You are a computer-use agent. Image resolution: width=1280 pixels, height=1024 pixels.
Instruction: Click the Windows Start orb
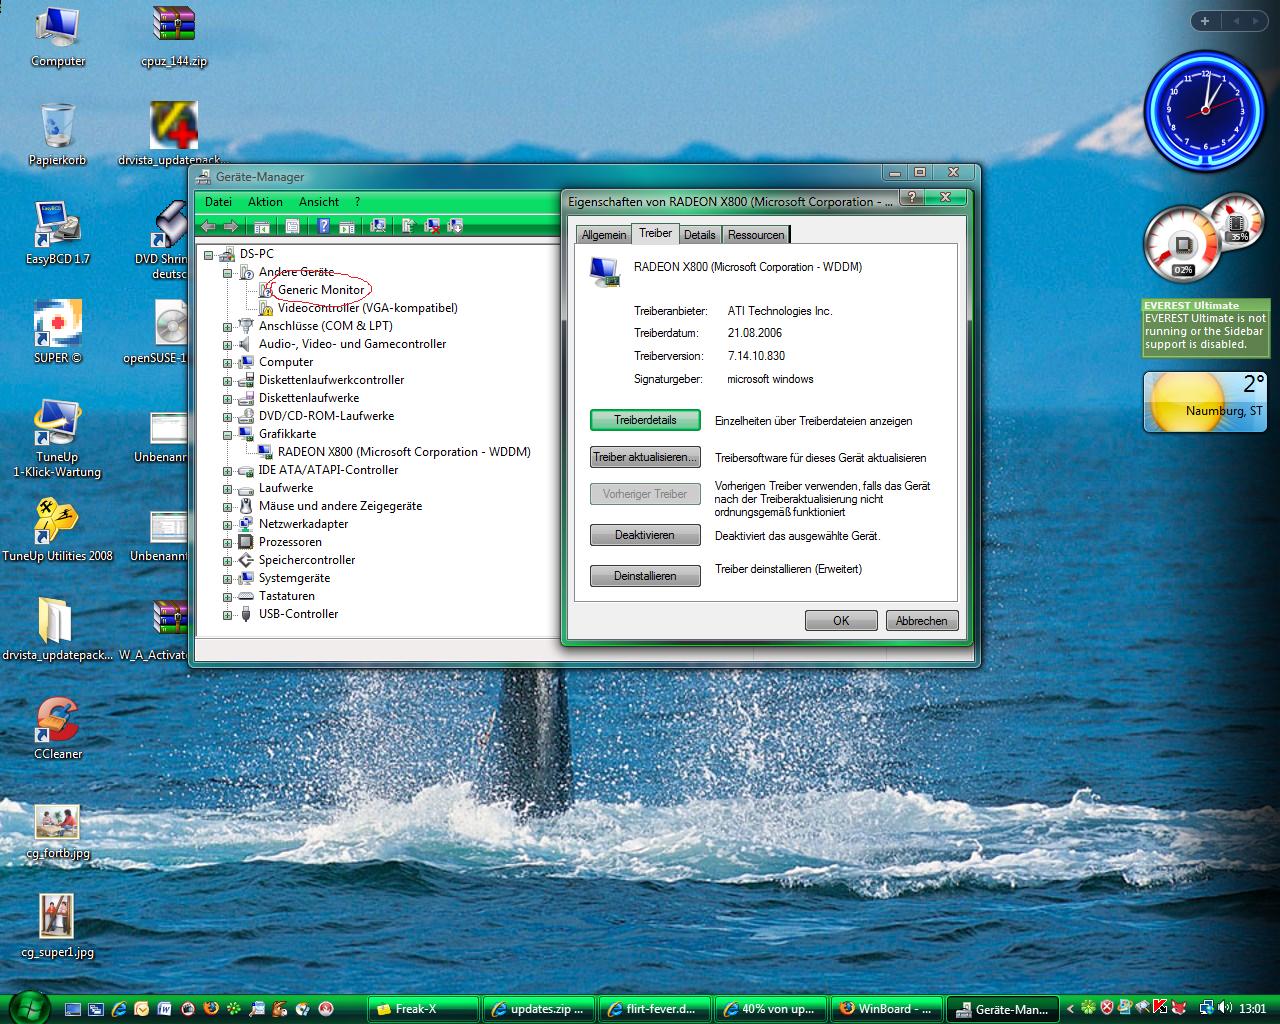click(x=28, y=1007)
